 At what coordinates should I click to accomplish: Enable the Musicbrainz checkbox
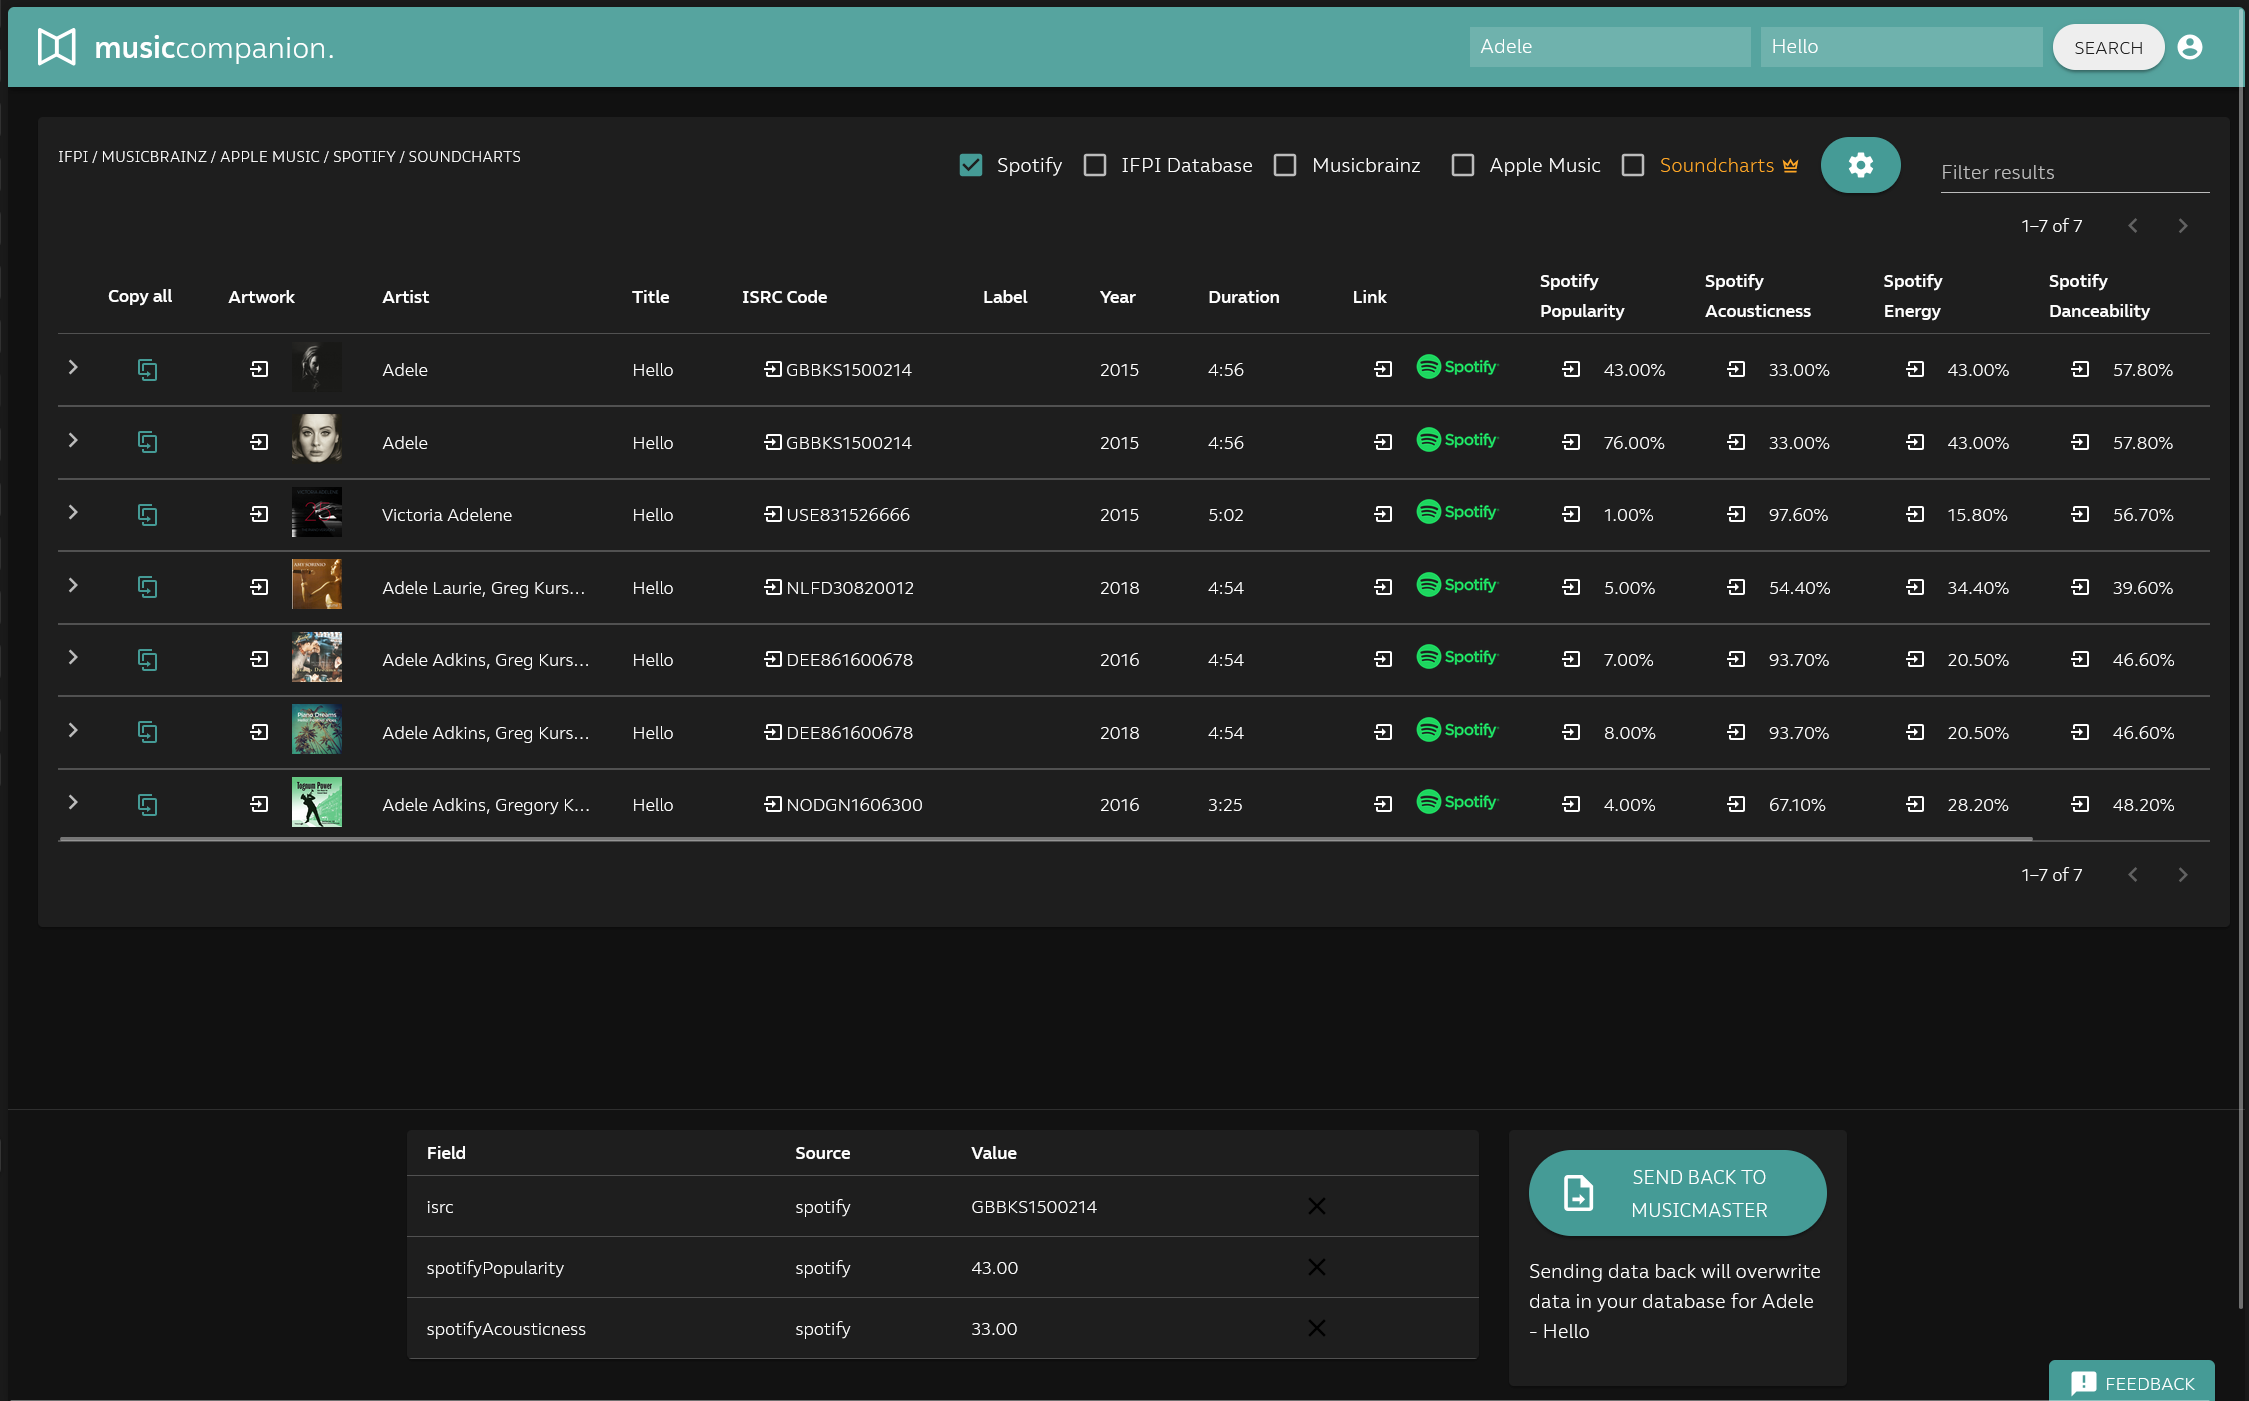1285,165
